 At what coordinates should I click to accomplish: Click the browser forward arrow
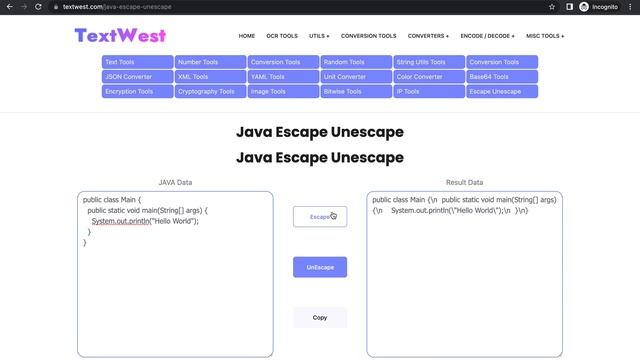tap(24, 7)
